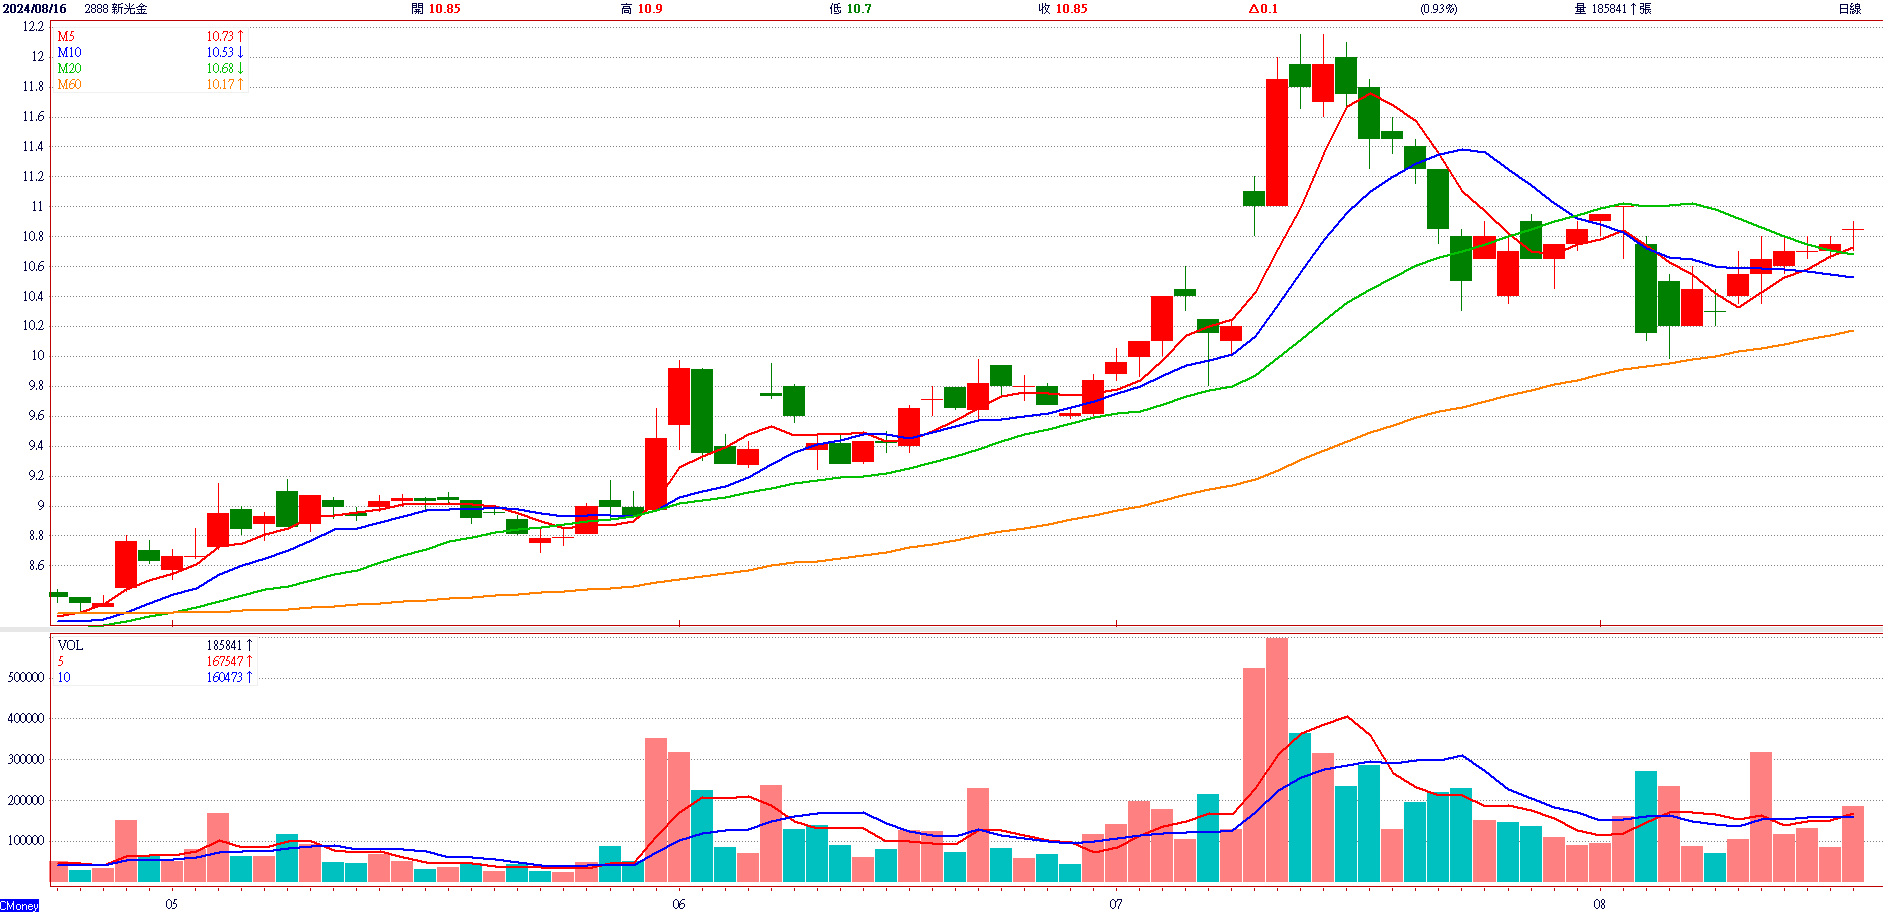The width and height of the screenshot is (1883, 914).
Task: Select the stock name 2888 新光金
Action: pos(116,9)
